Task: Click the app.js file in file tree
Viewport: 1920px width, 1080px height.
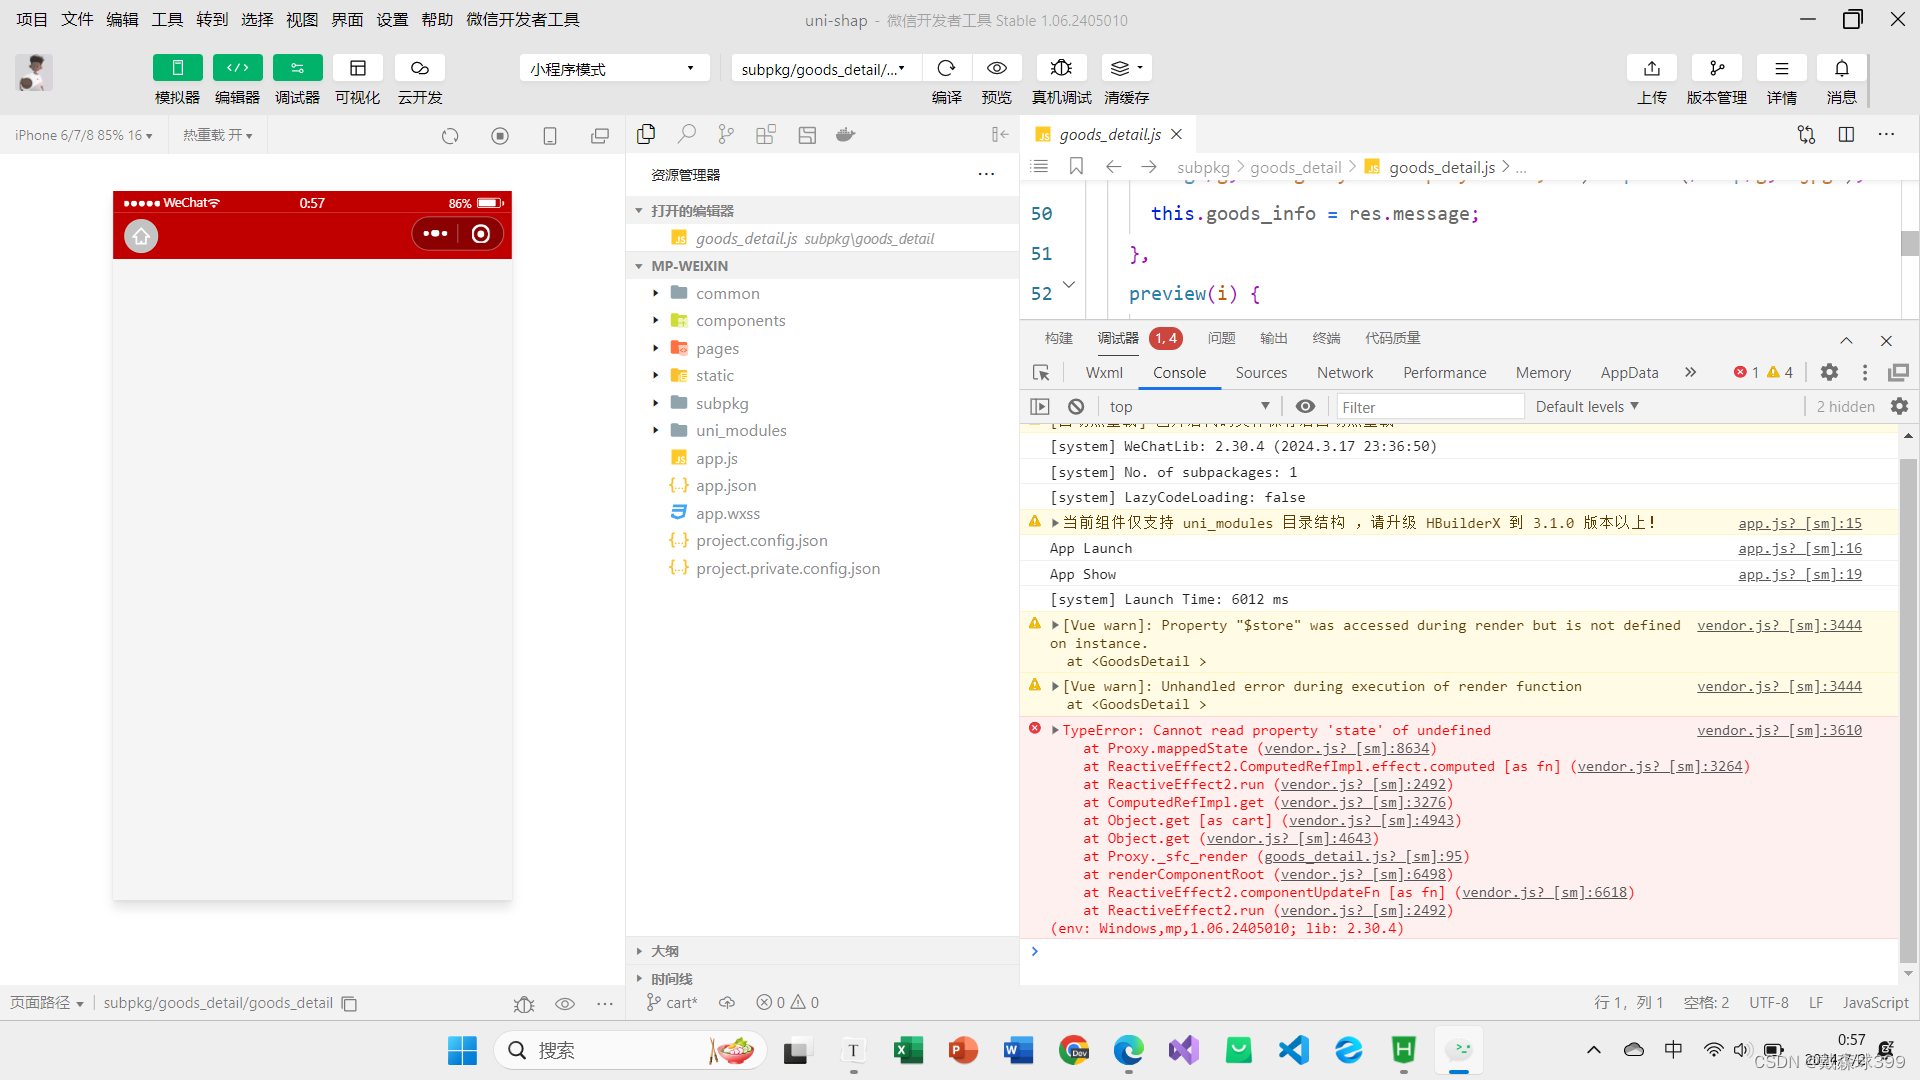Action: [717, 458]
